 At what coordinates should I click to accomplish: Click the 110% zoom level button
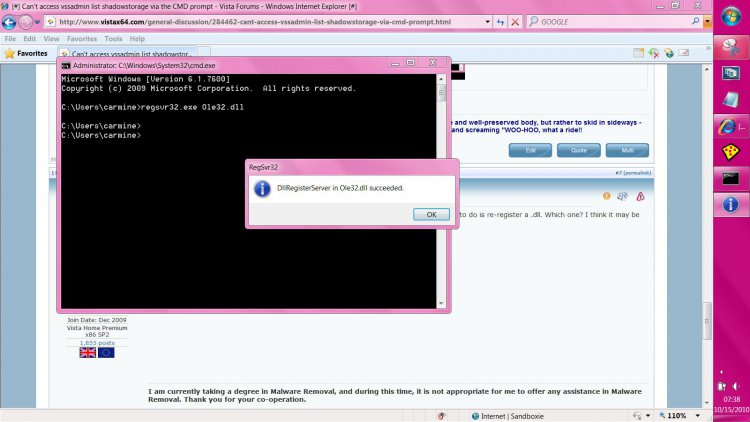click(x=673, y=416)
